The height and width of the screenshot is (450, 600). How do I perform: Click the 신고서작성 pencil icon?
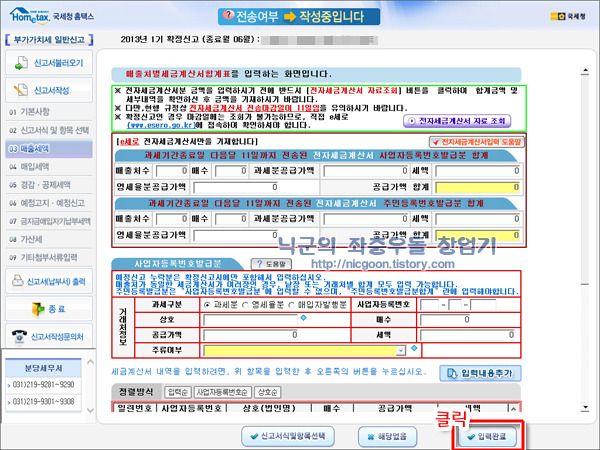(x=21, y=90)
